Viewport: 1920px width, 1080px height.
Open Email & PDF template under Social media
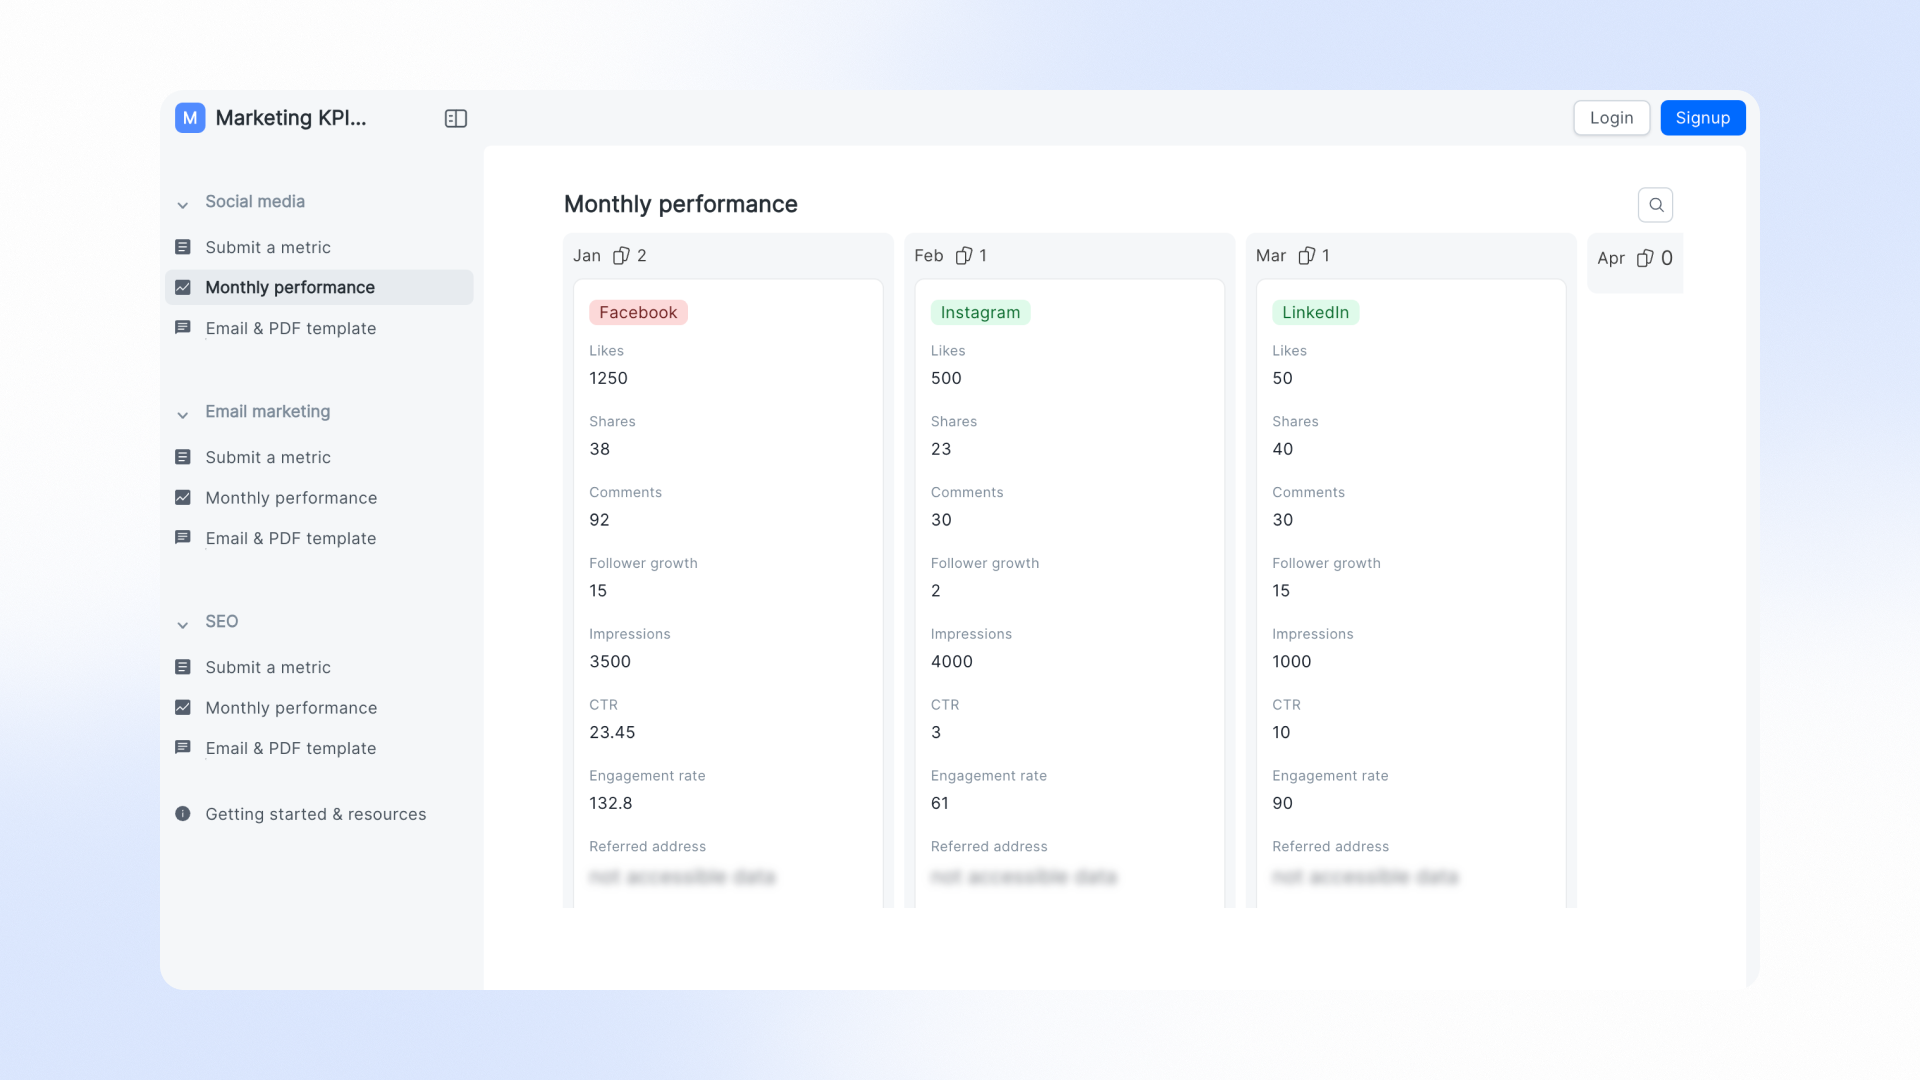tap(319, 328)
